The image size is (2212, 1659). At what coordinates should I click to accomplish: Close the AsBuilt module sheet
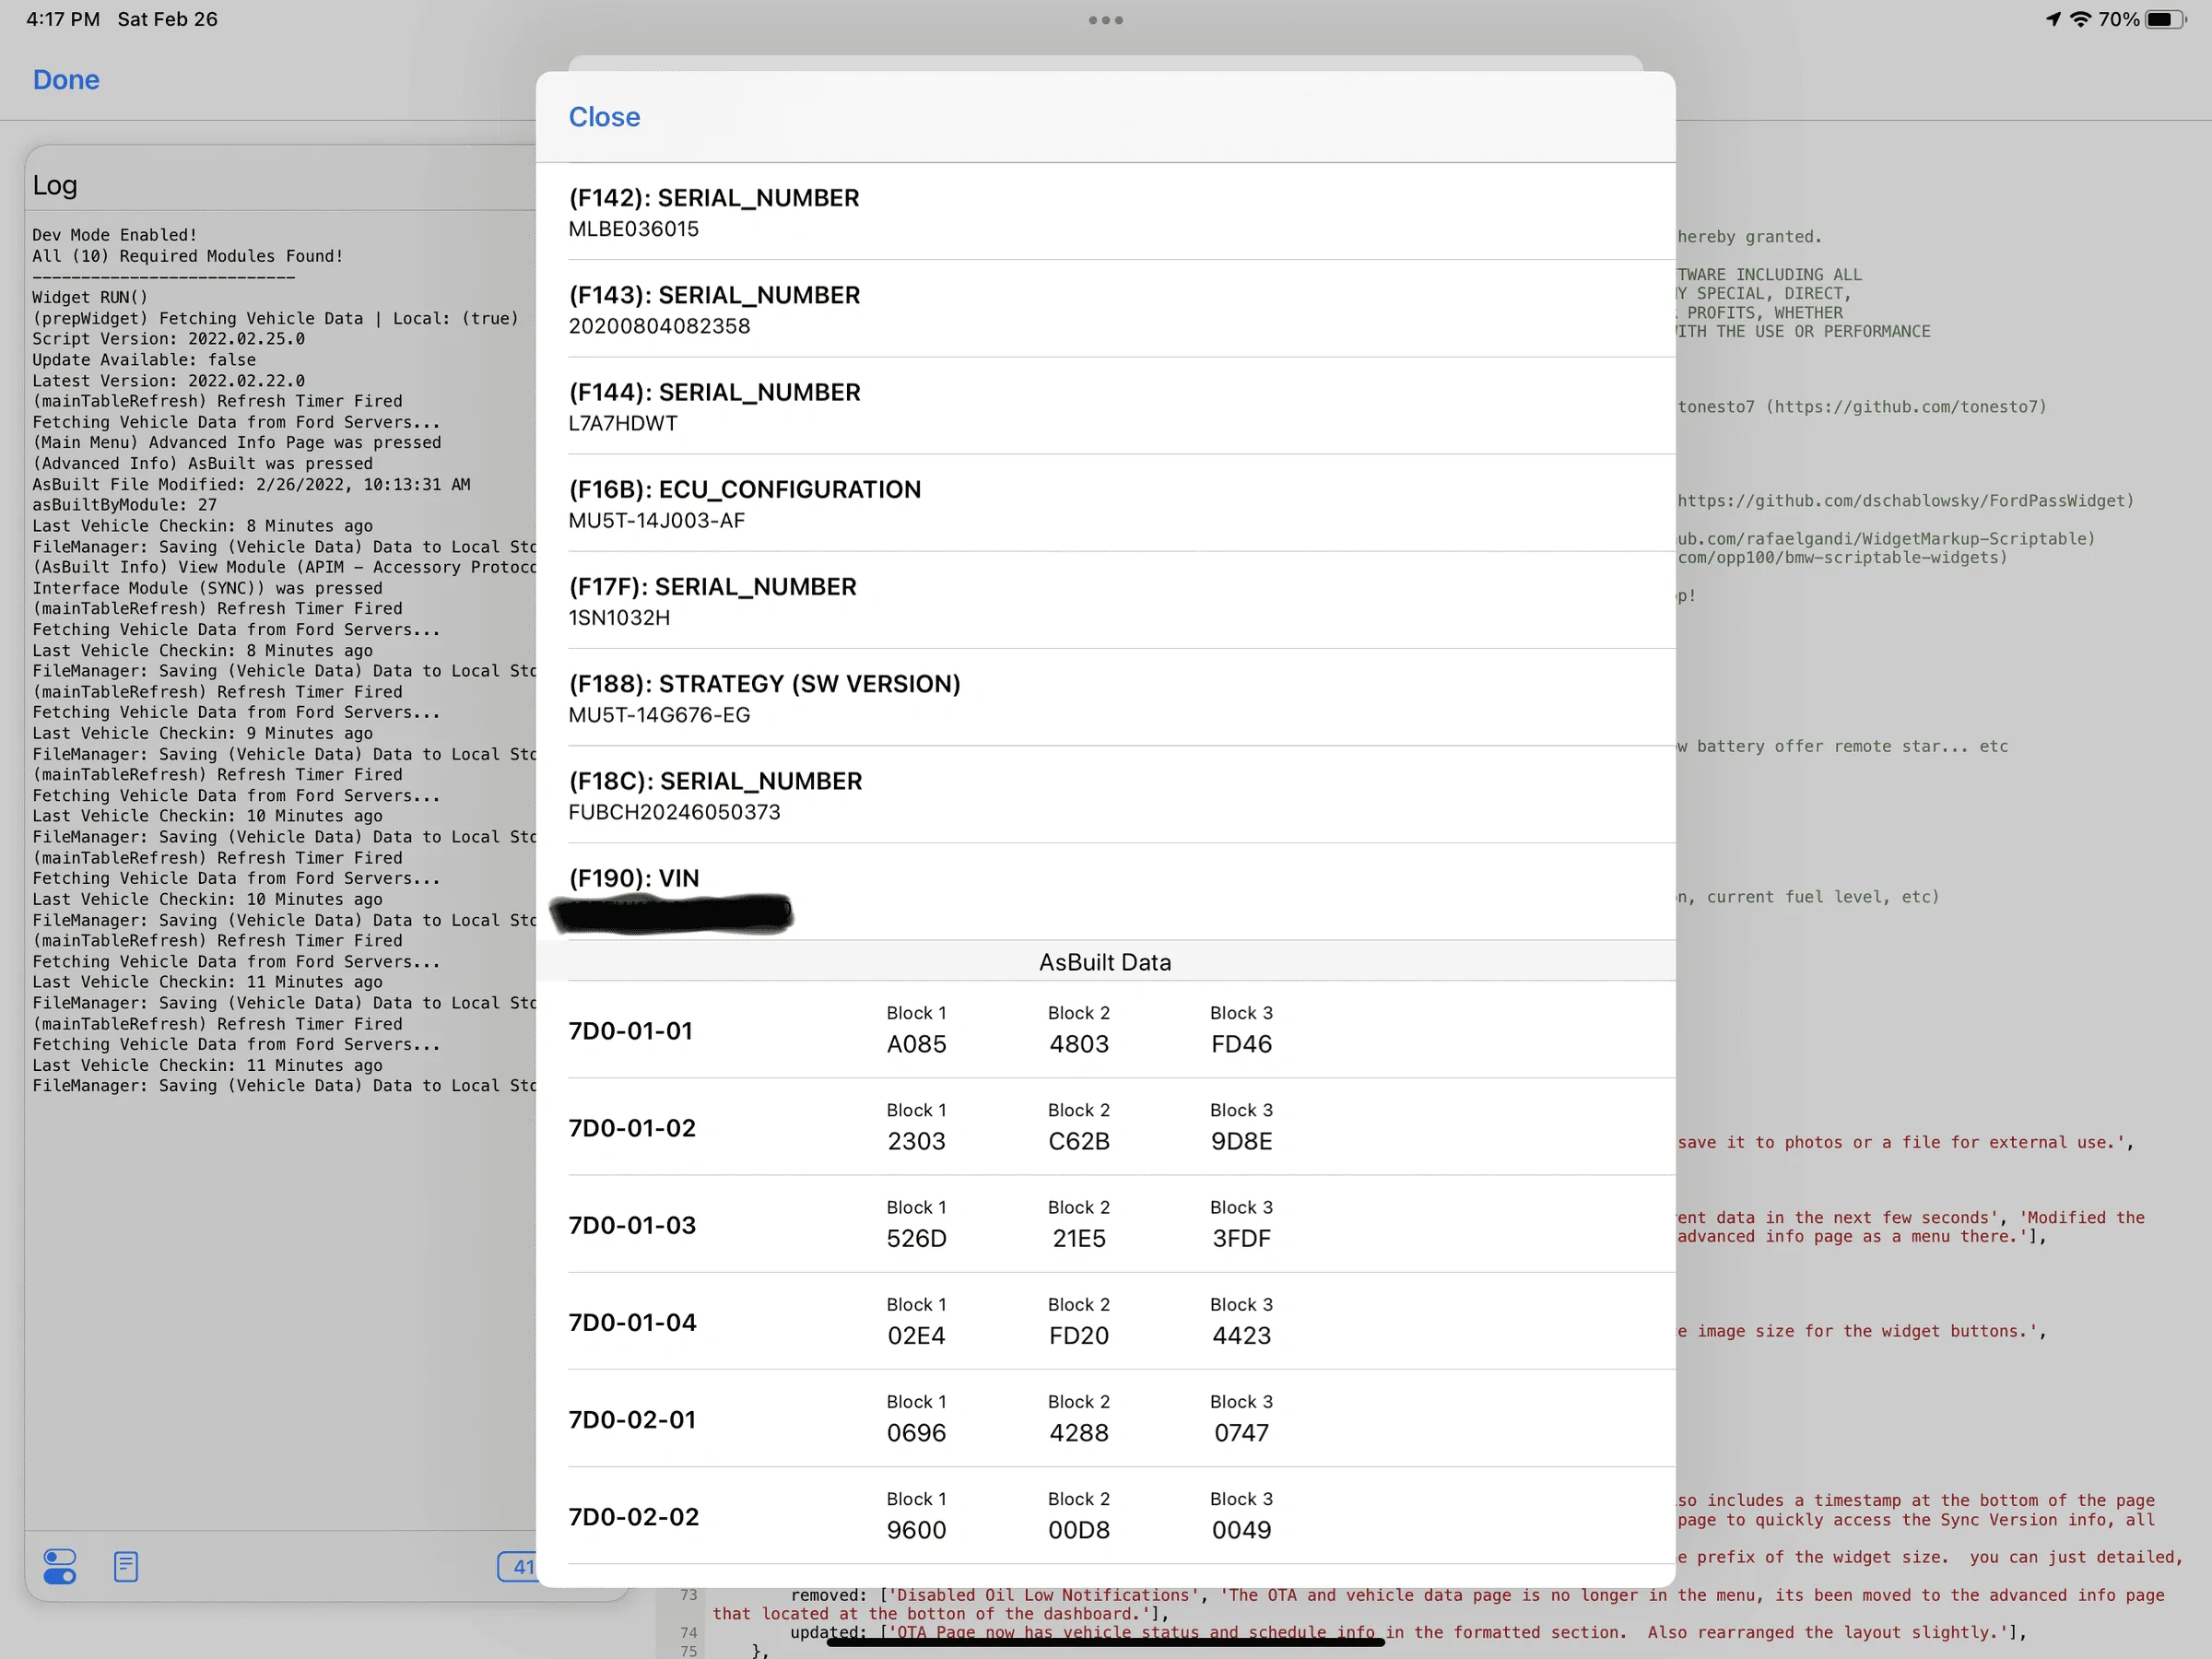tap(604, 117)
